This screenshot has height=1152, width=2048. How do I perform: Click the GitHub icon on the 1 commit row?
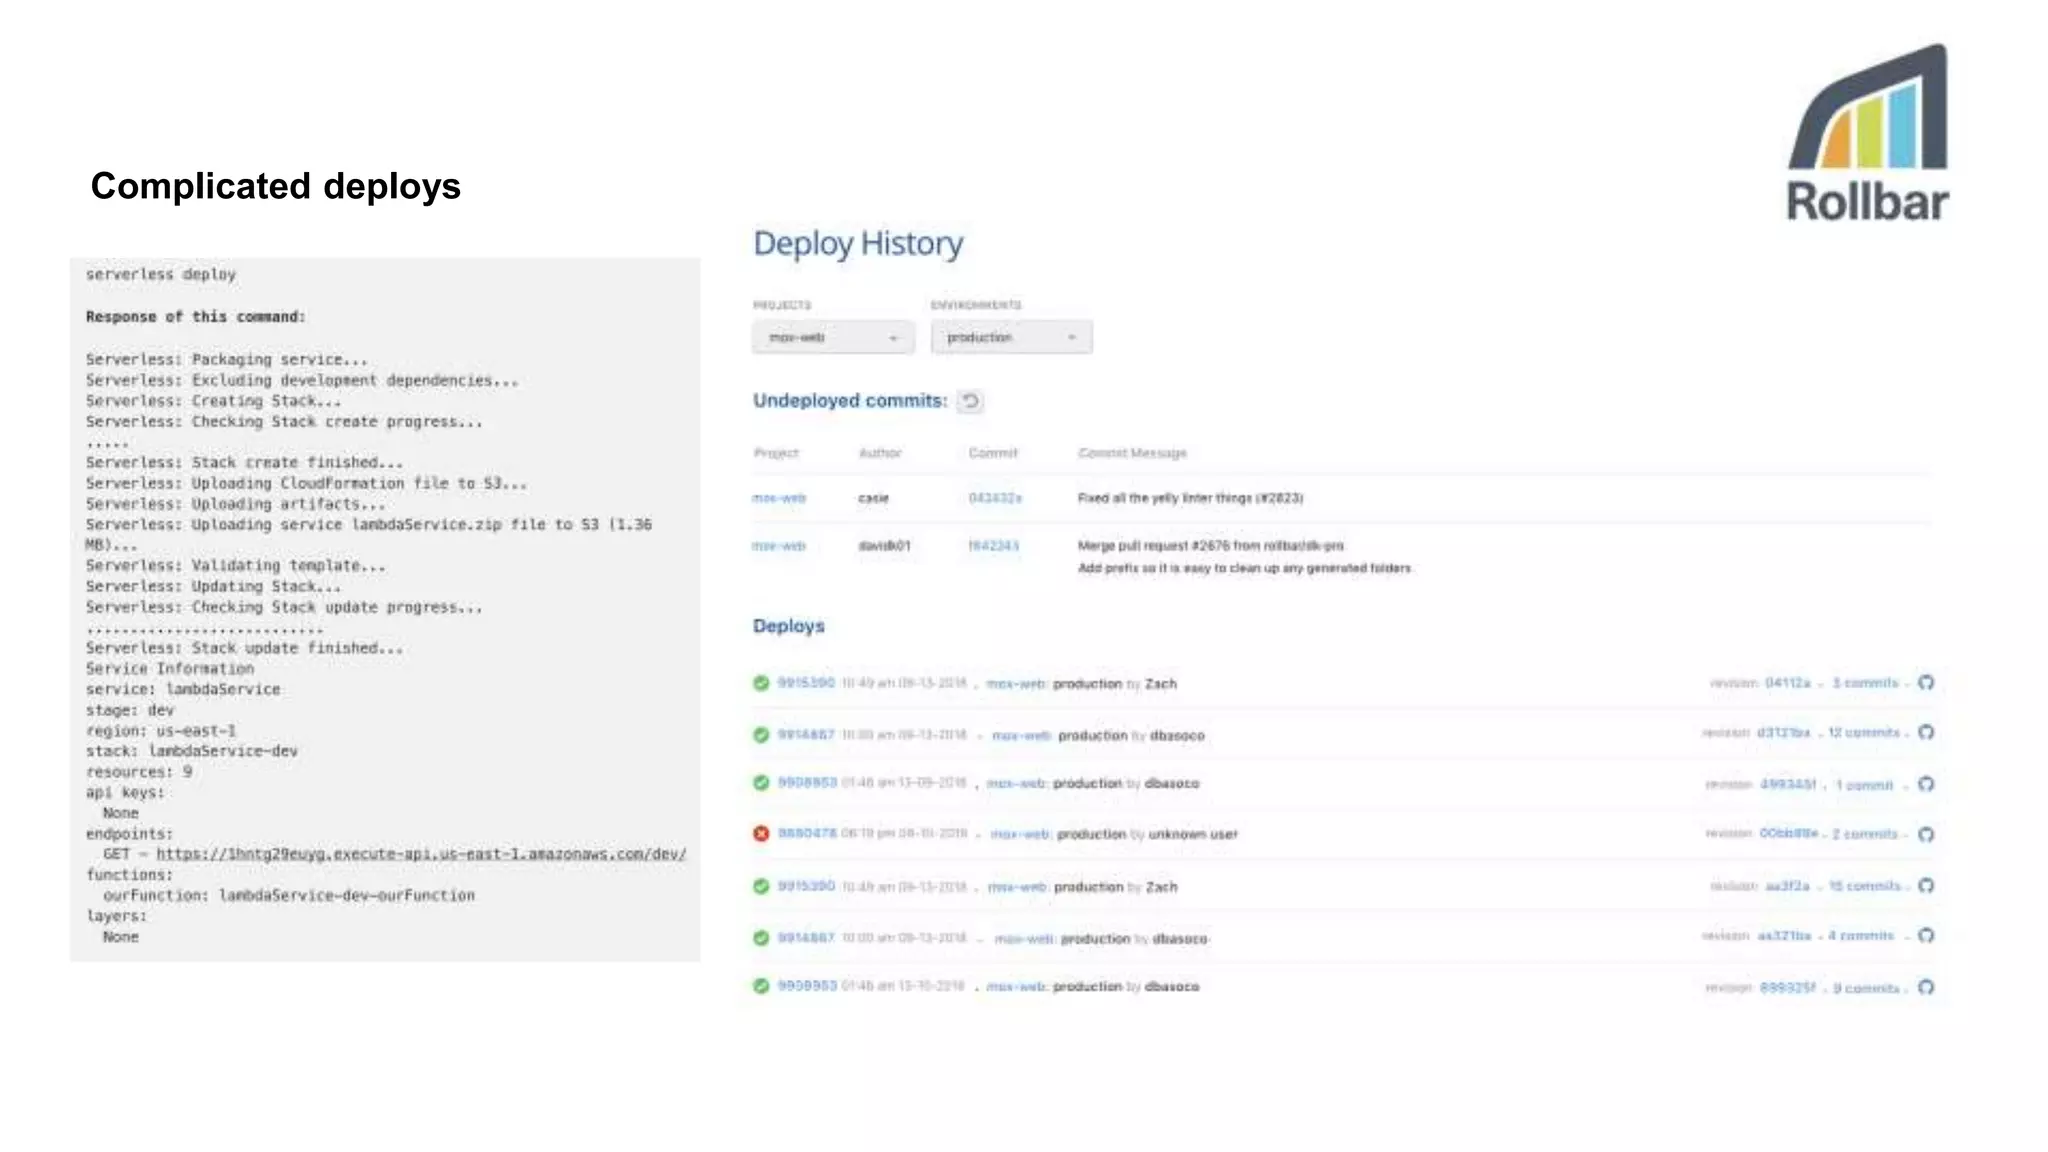1926,784
